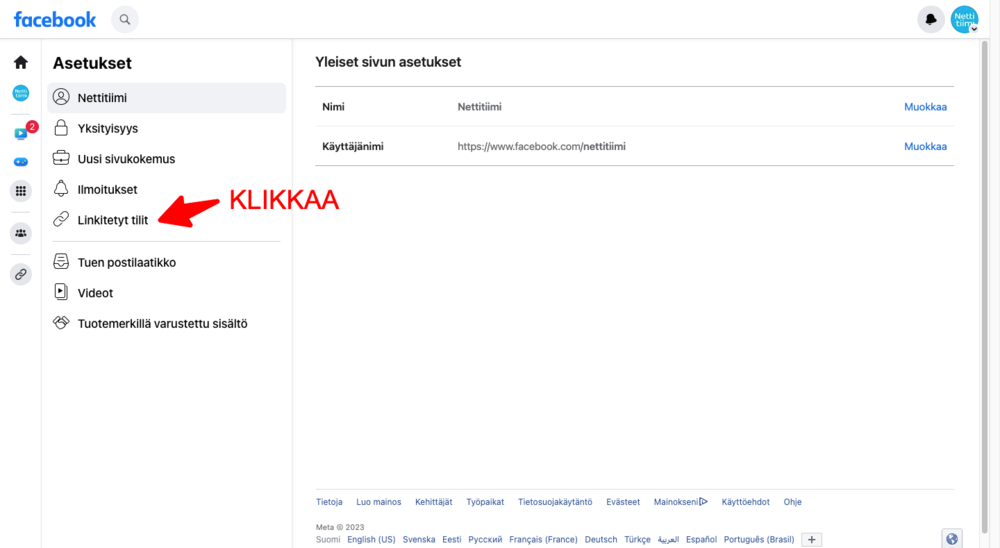Open the search magnifier button
Image resolution: width=1000 pixels, height=548 pixels.
pyautogui.click(x=125, y=20)
